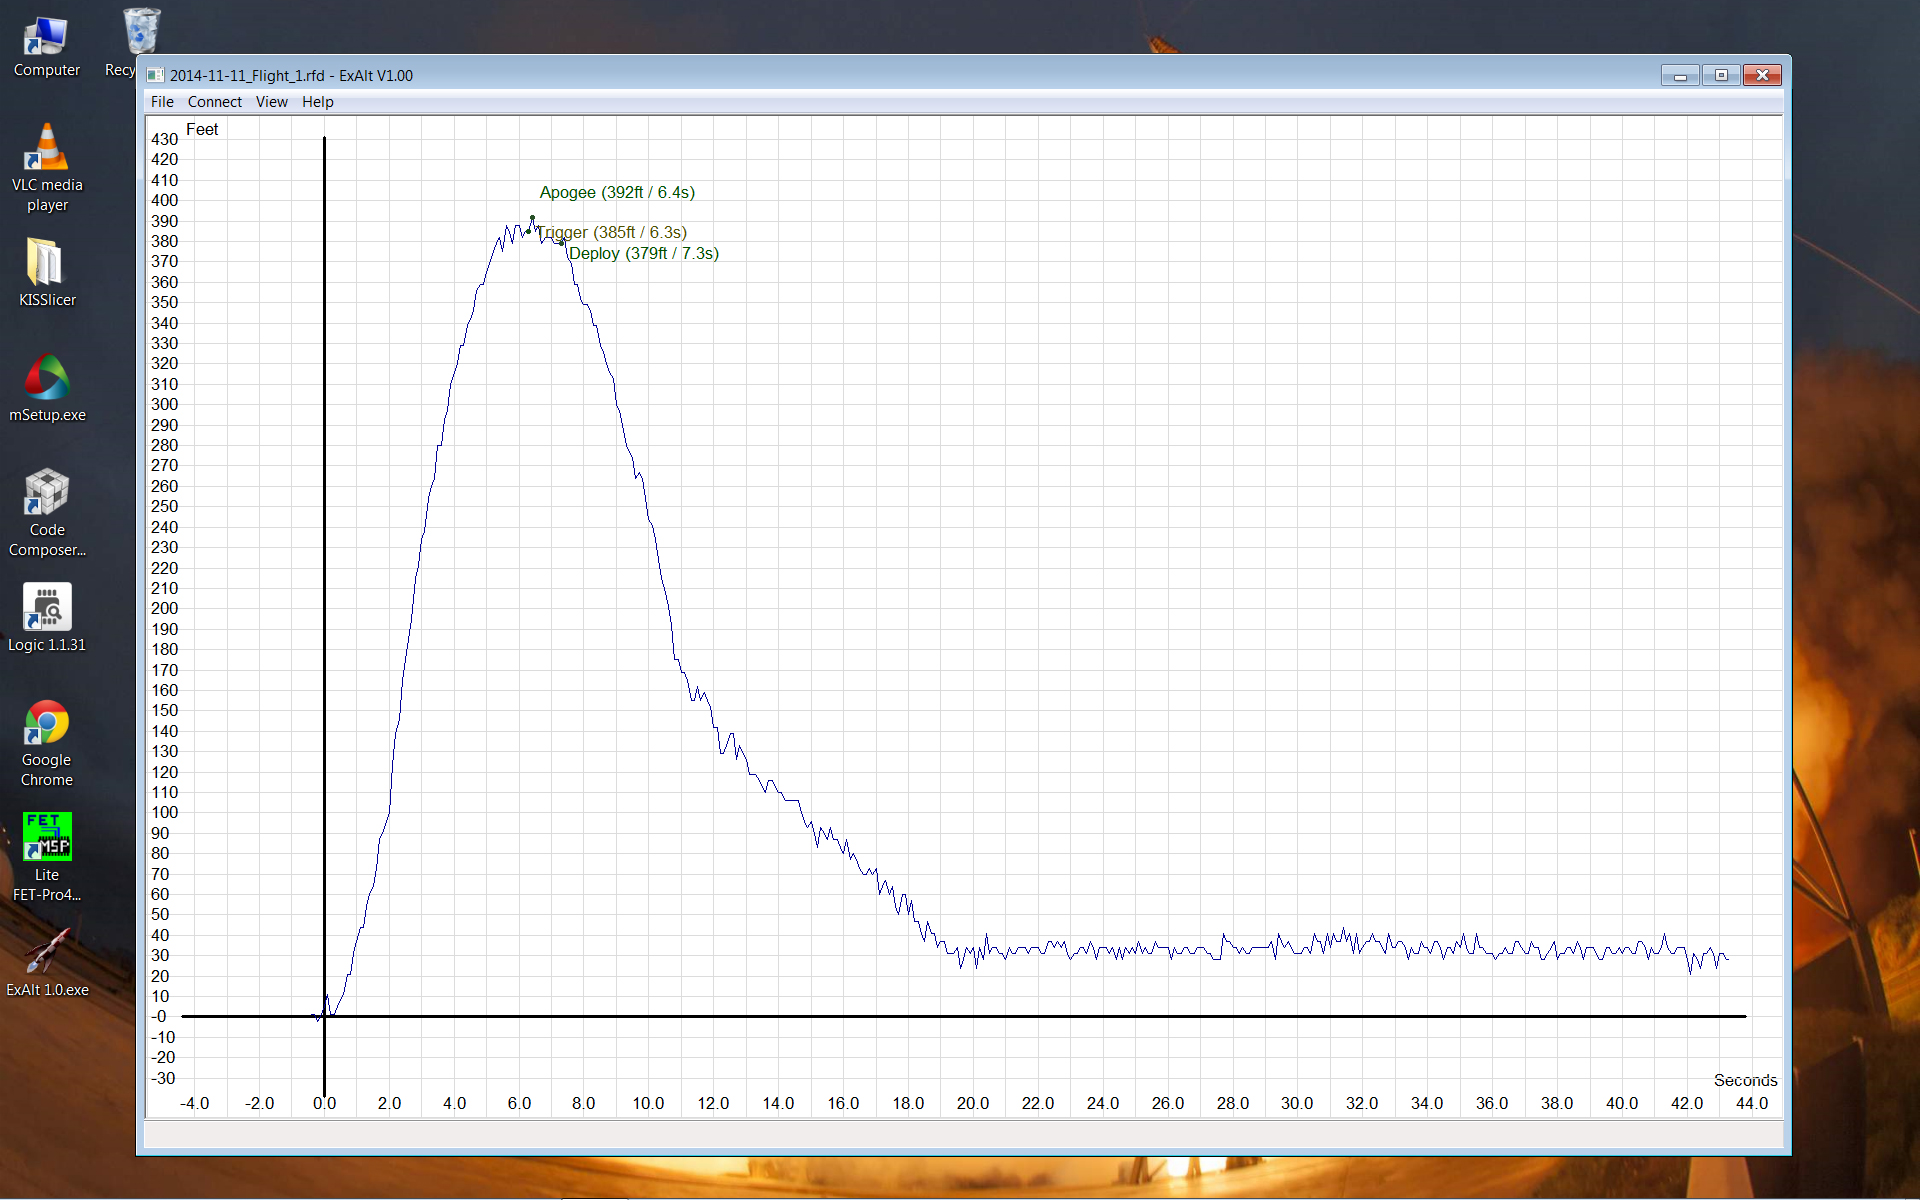
Task: Select the Lite FET-Pro4 shortcut icon
Action: [x=46, y=857]
